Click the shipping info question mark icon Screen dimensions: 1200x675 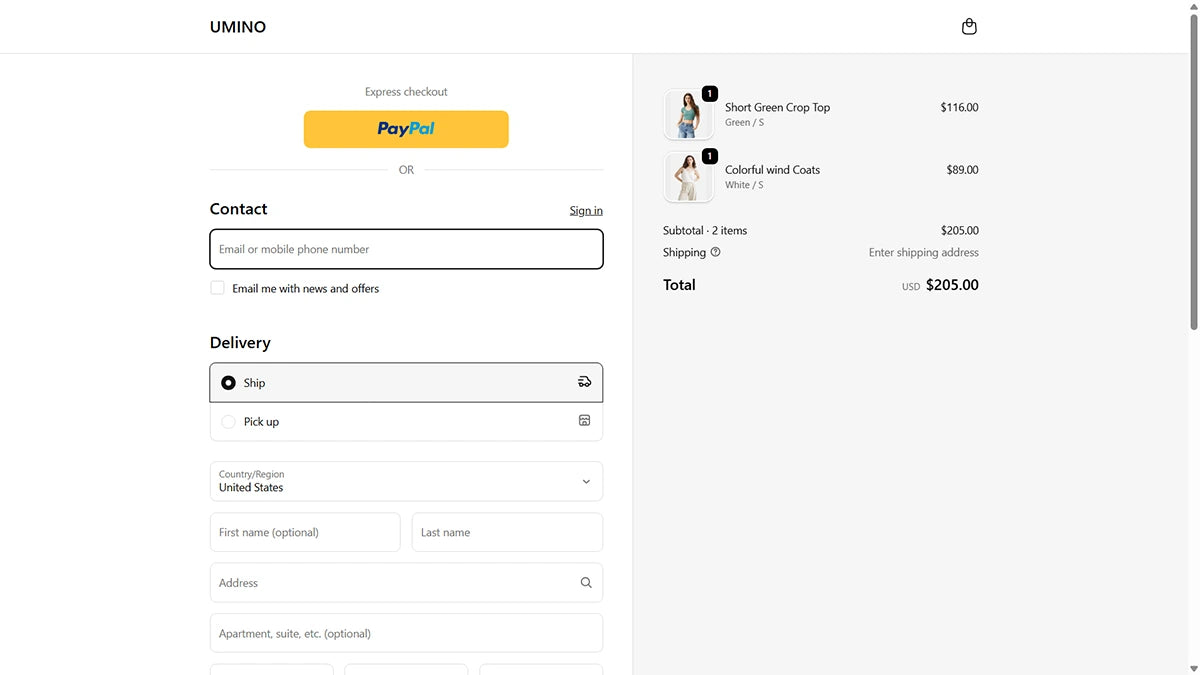715,252
